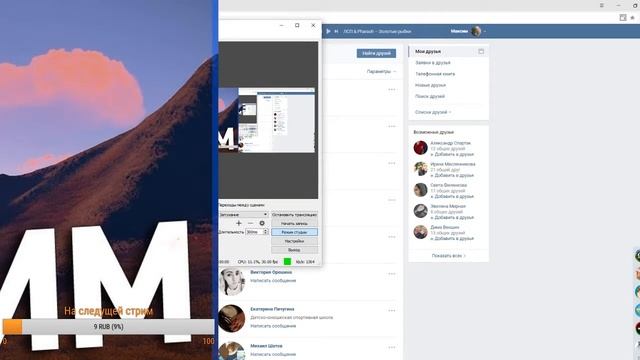Screen dimensions: 640x360
Task: Click the next track icon in VK header
Action: click(336, 31)
